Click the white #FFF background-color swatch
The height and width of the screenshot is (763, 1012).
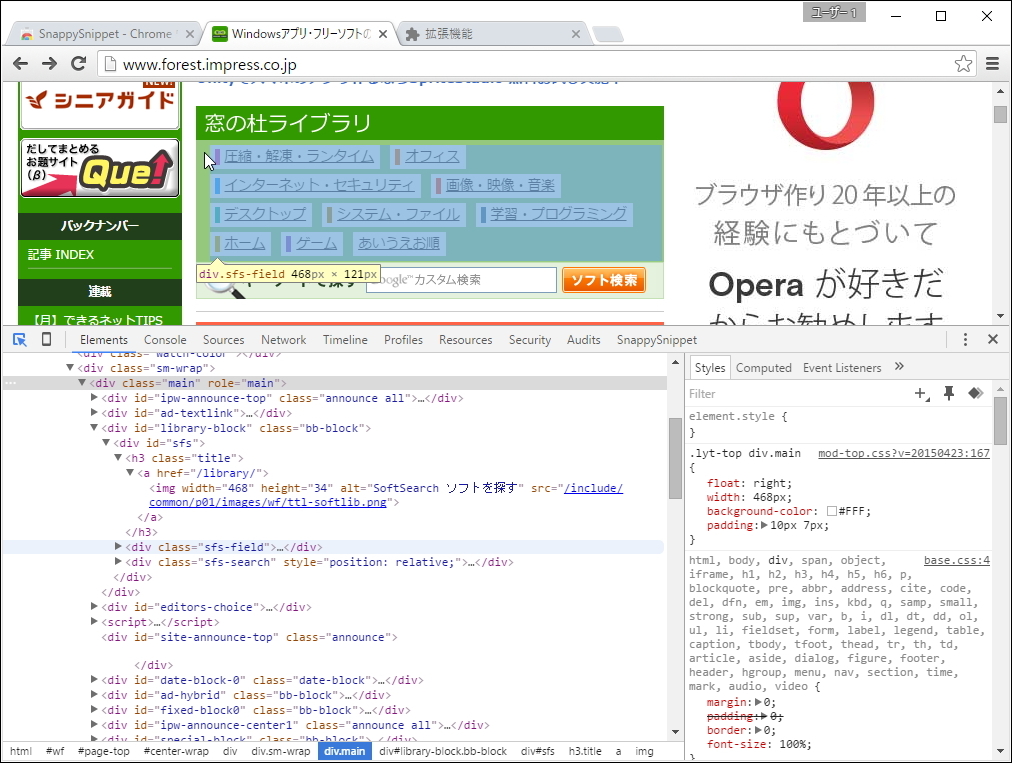coord(830,511)
